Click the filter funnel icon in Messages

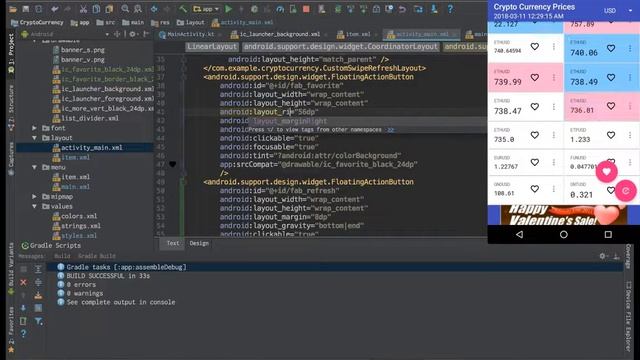(x=38, y=322)
